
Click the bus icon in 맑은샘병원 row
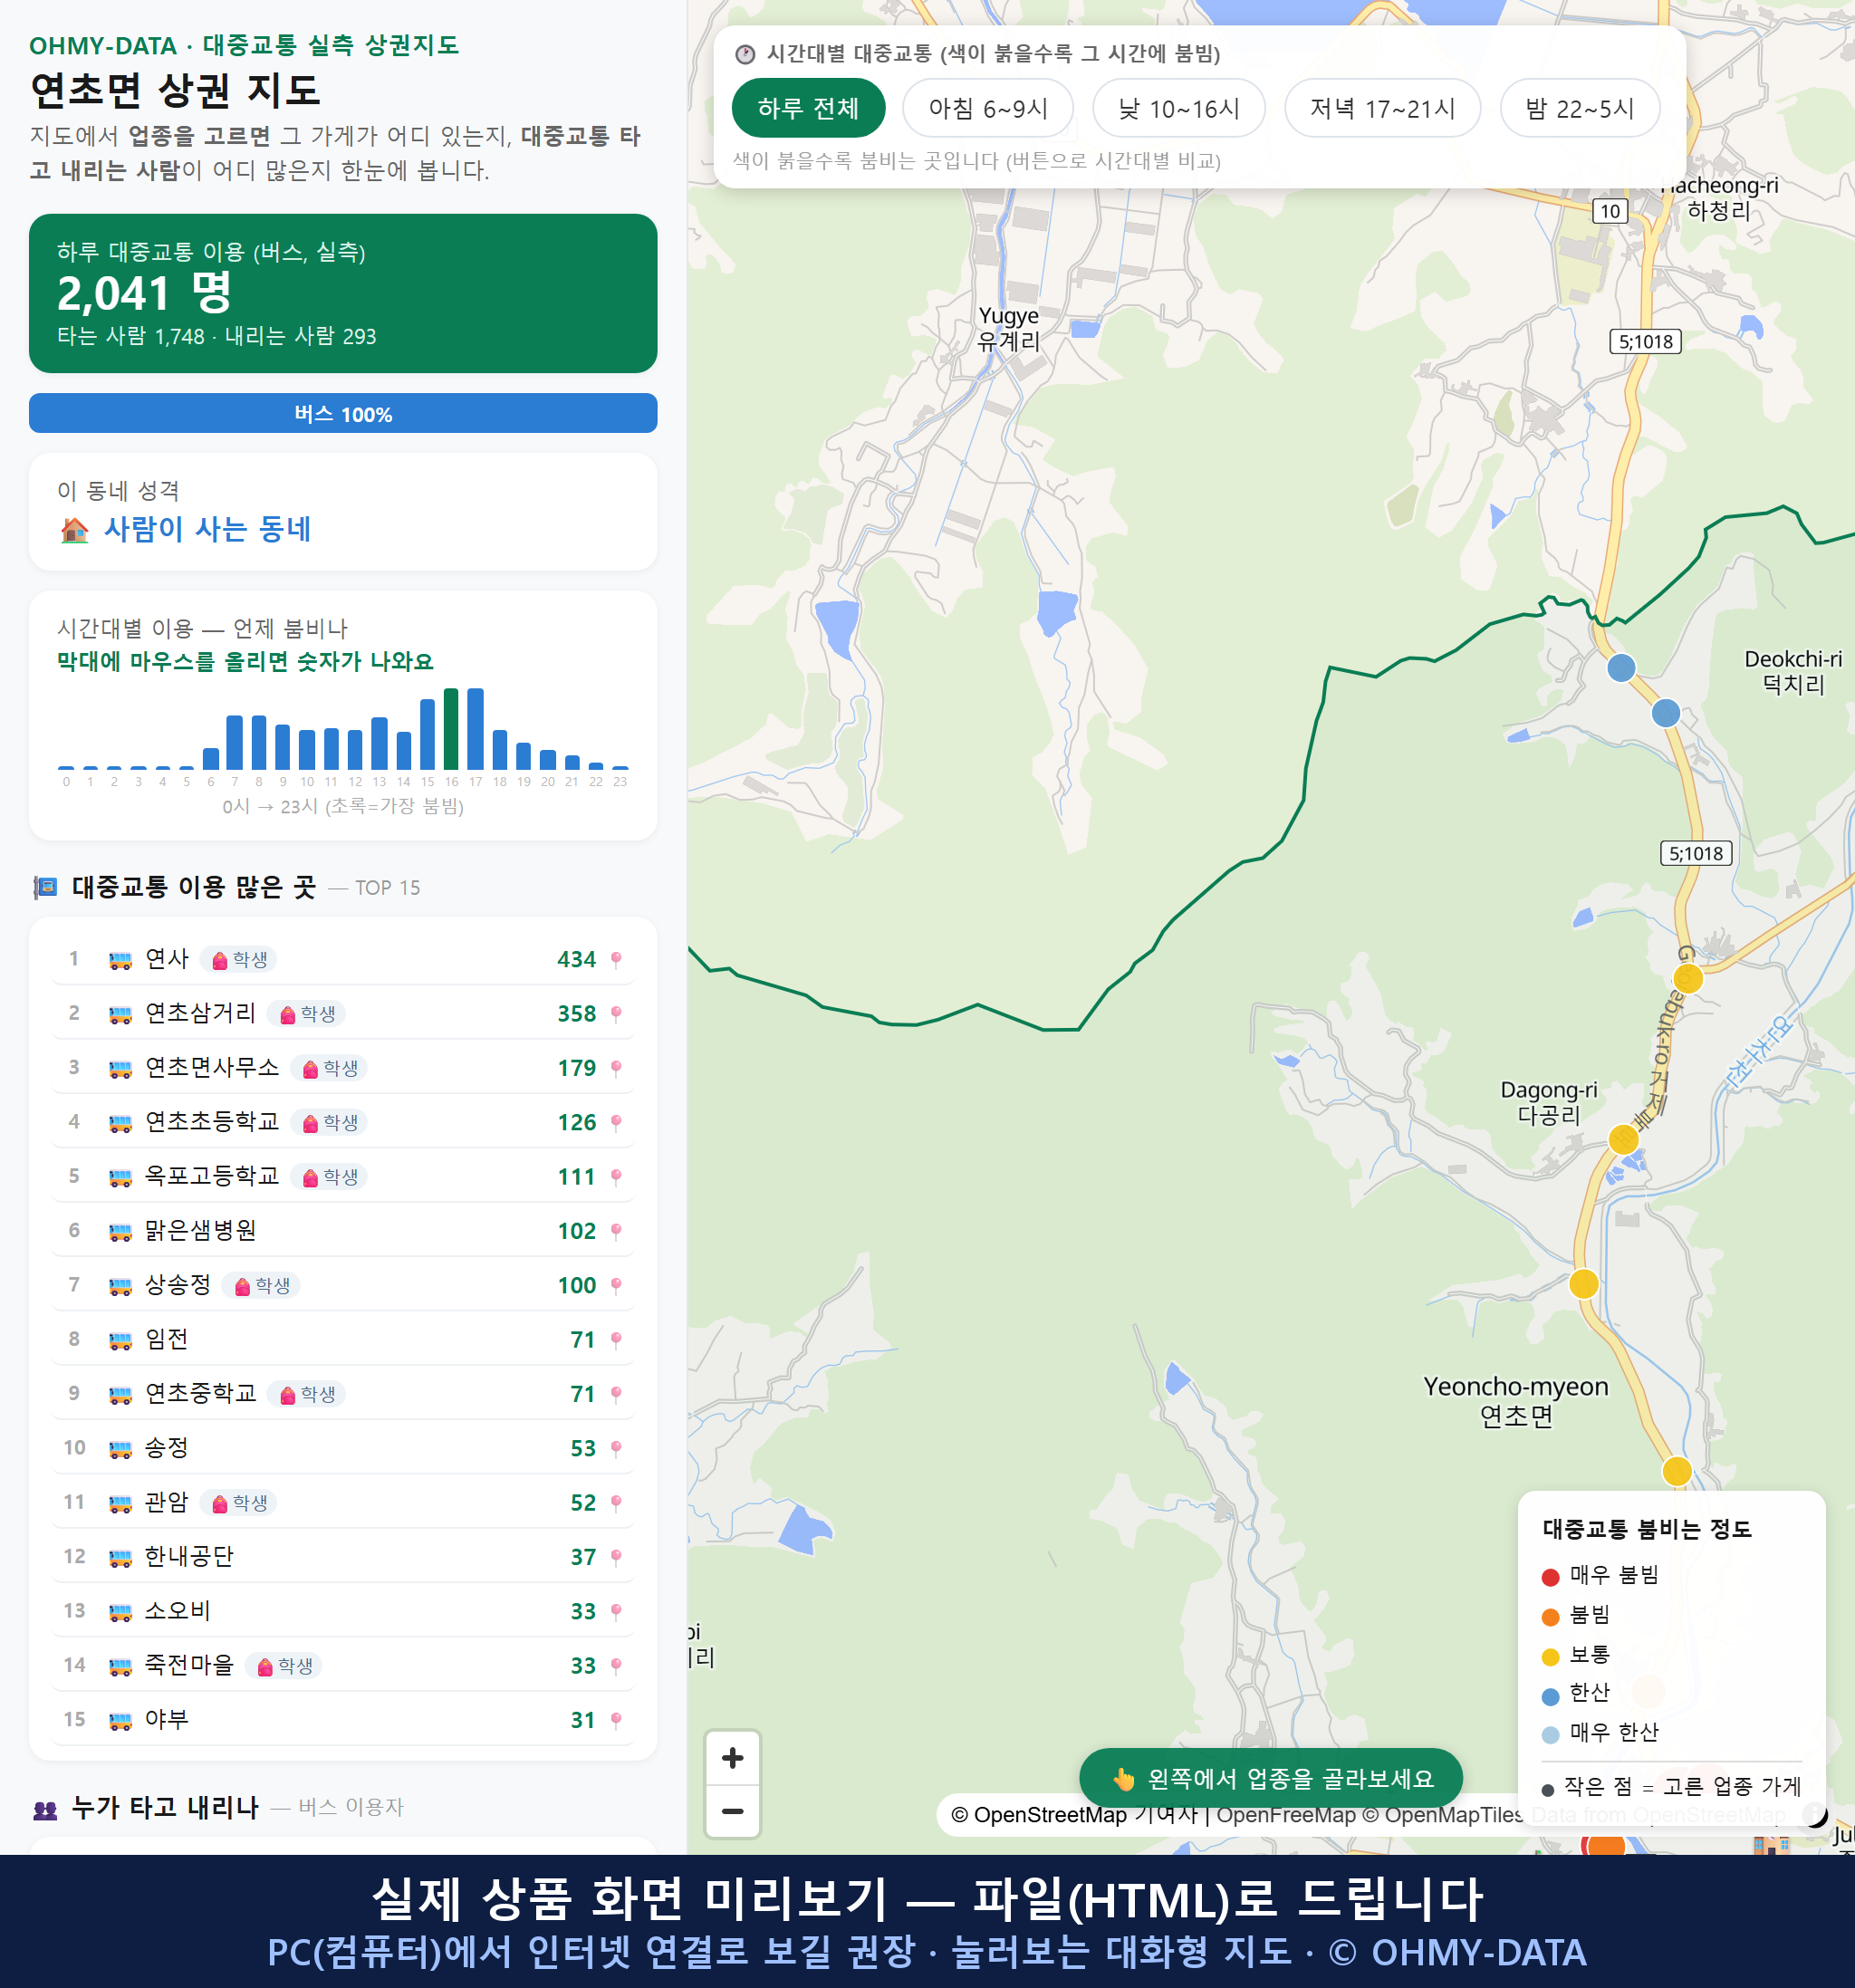(x=120, y=1231)
